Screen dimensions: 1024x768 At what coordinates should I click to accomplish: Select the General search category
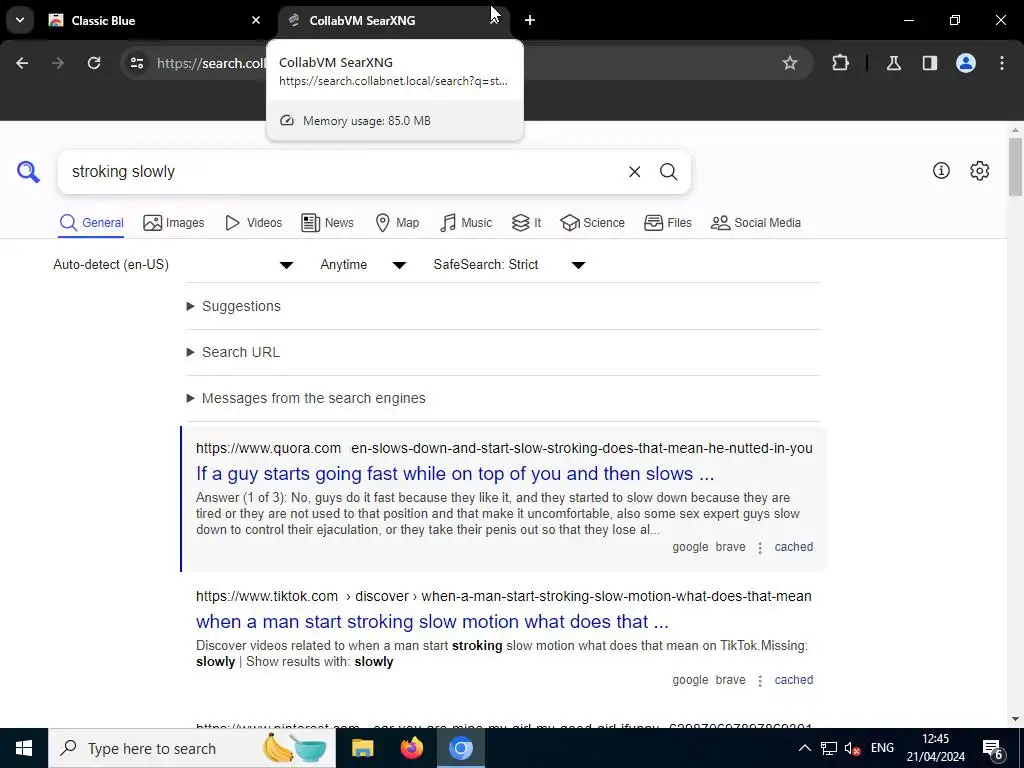click(x=91, y=223)
